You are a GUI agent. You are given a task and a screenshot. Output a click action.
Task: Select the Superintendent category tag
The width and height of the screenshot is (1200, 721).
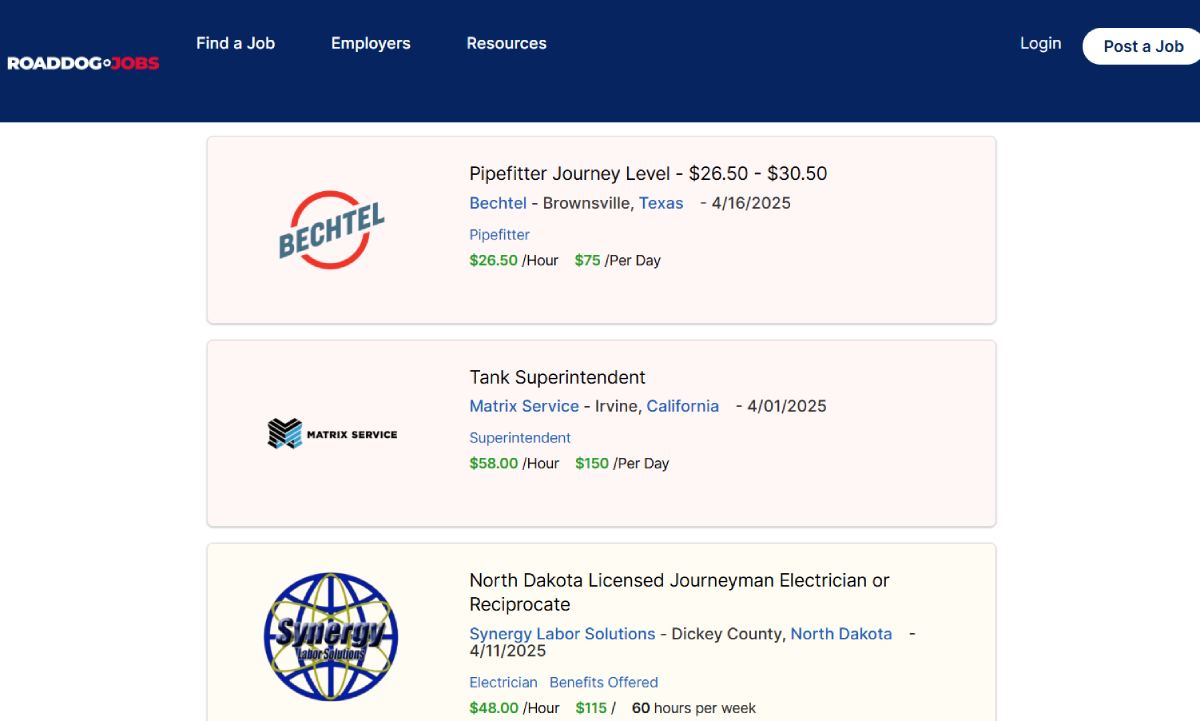point(520,438)
